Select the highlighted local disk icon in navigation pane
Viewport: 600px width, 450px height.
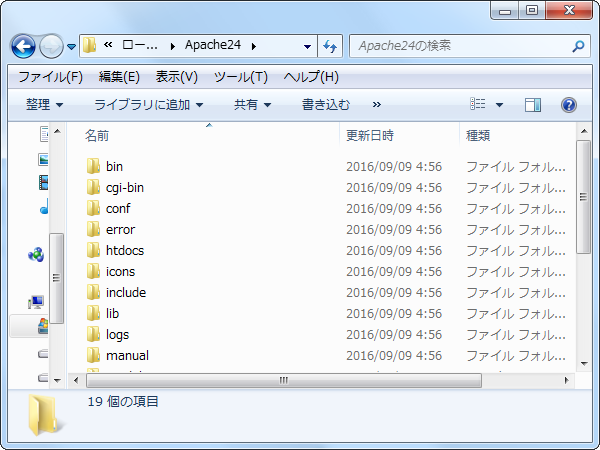[43, 326]
